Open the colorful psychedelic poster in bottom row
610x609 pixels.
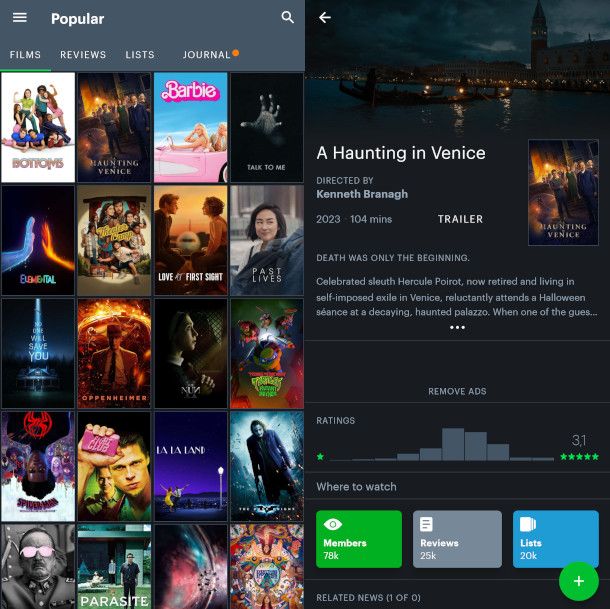pos(267,567)
